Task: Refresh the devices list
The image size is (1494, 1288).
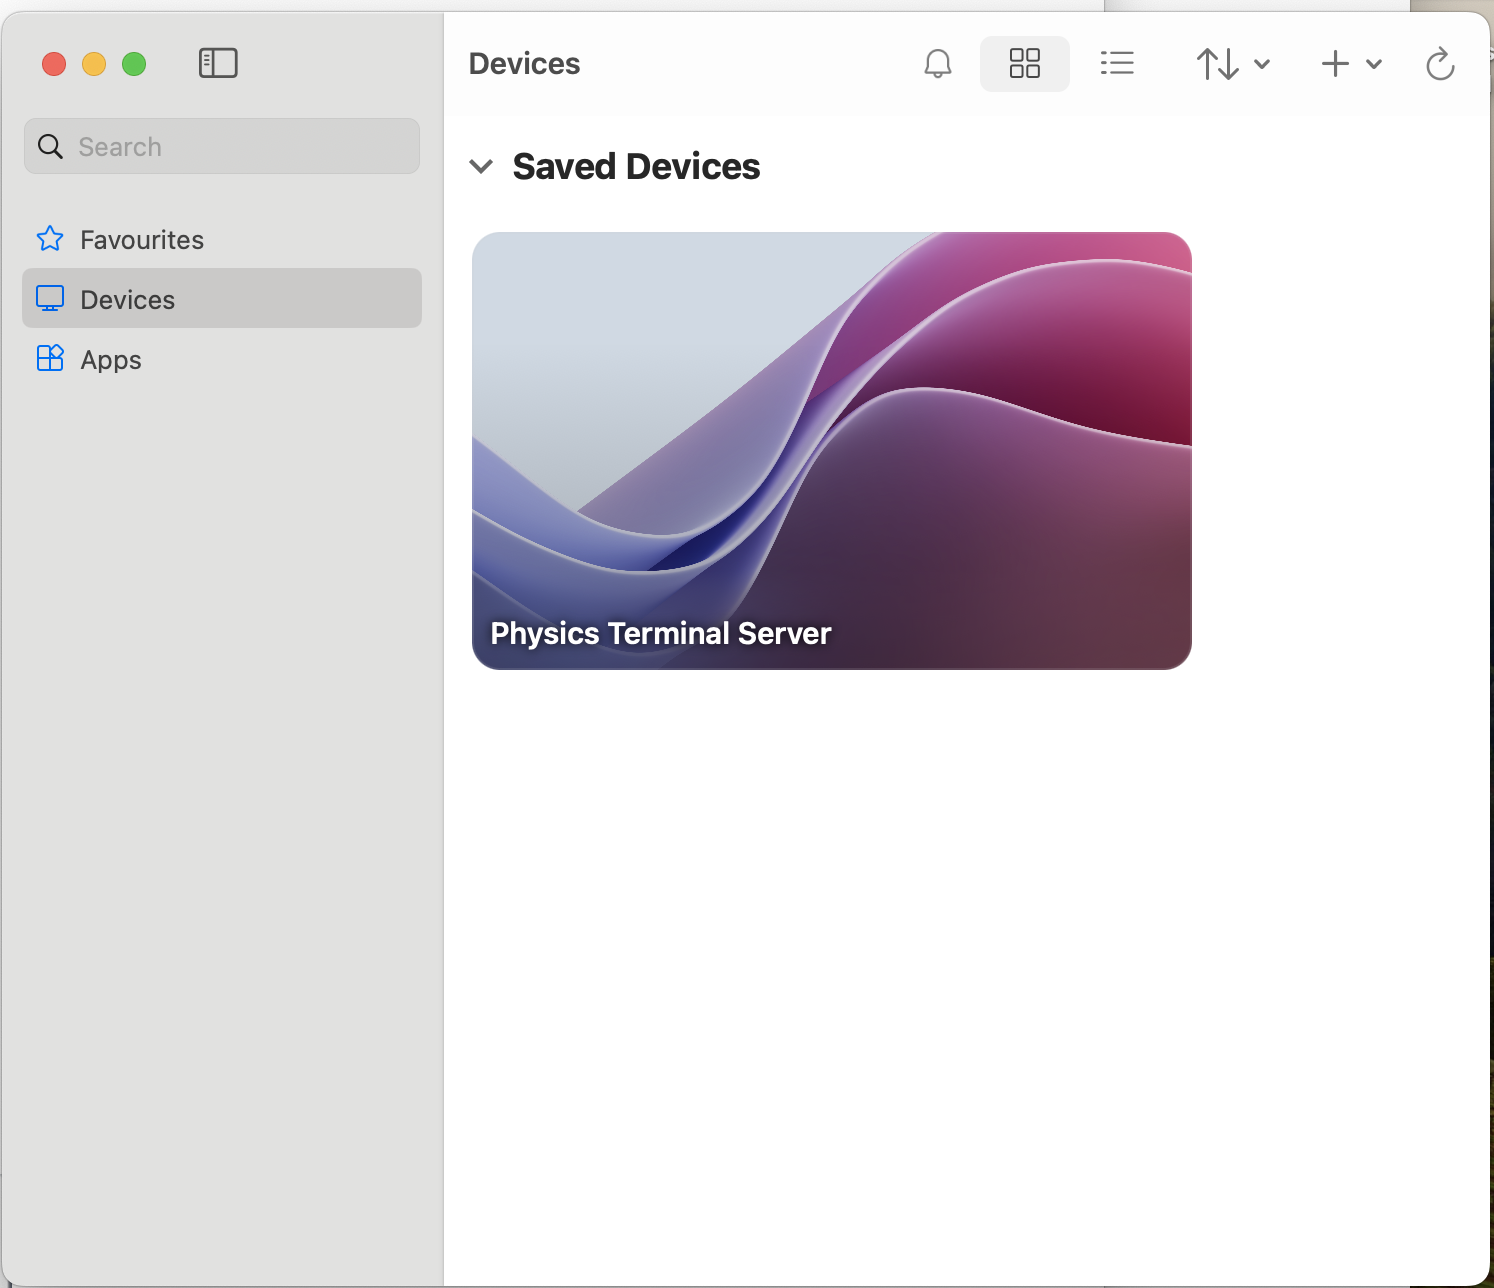Action: 1439,64
